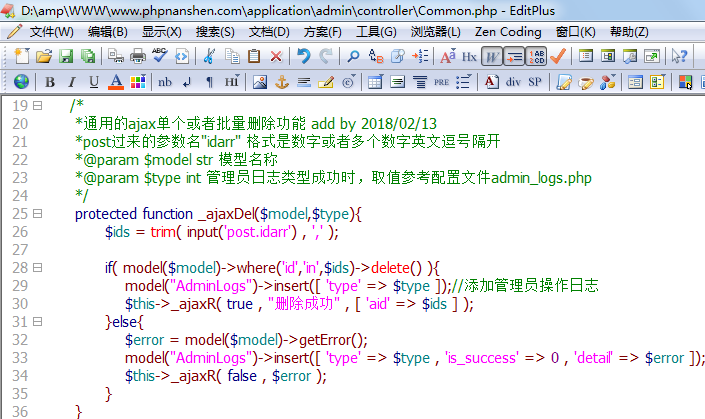This screenshot has height=419, width=705.
Task: Open the Font (Aa) dropdown
Action: [x=448, y=56]
